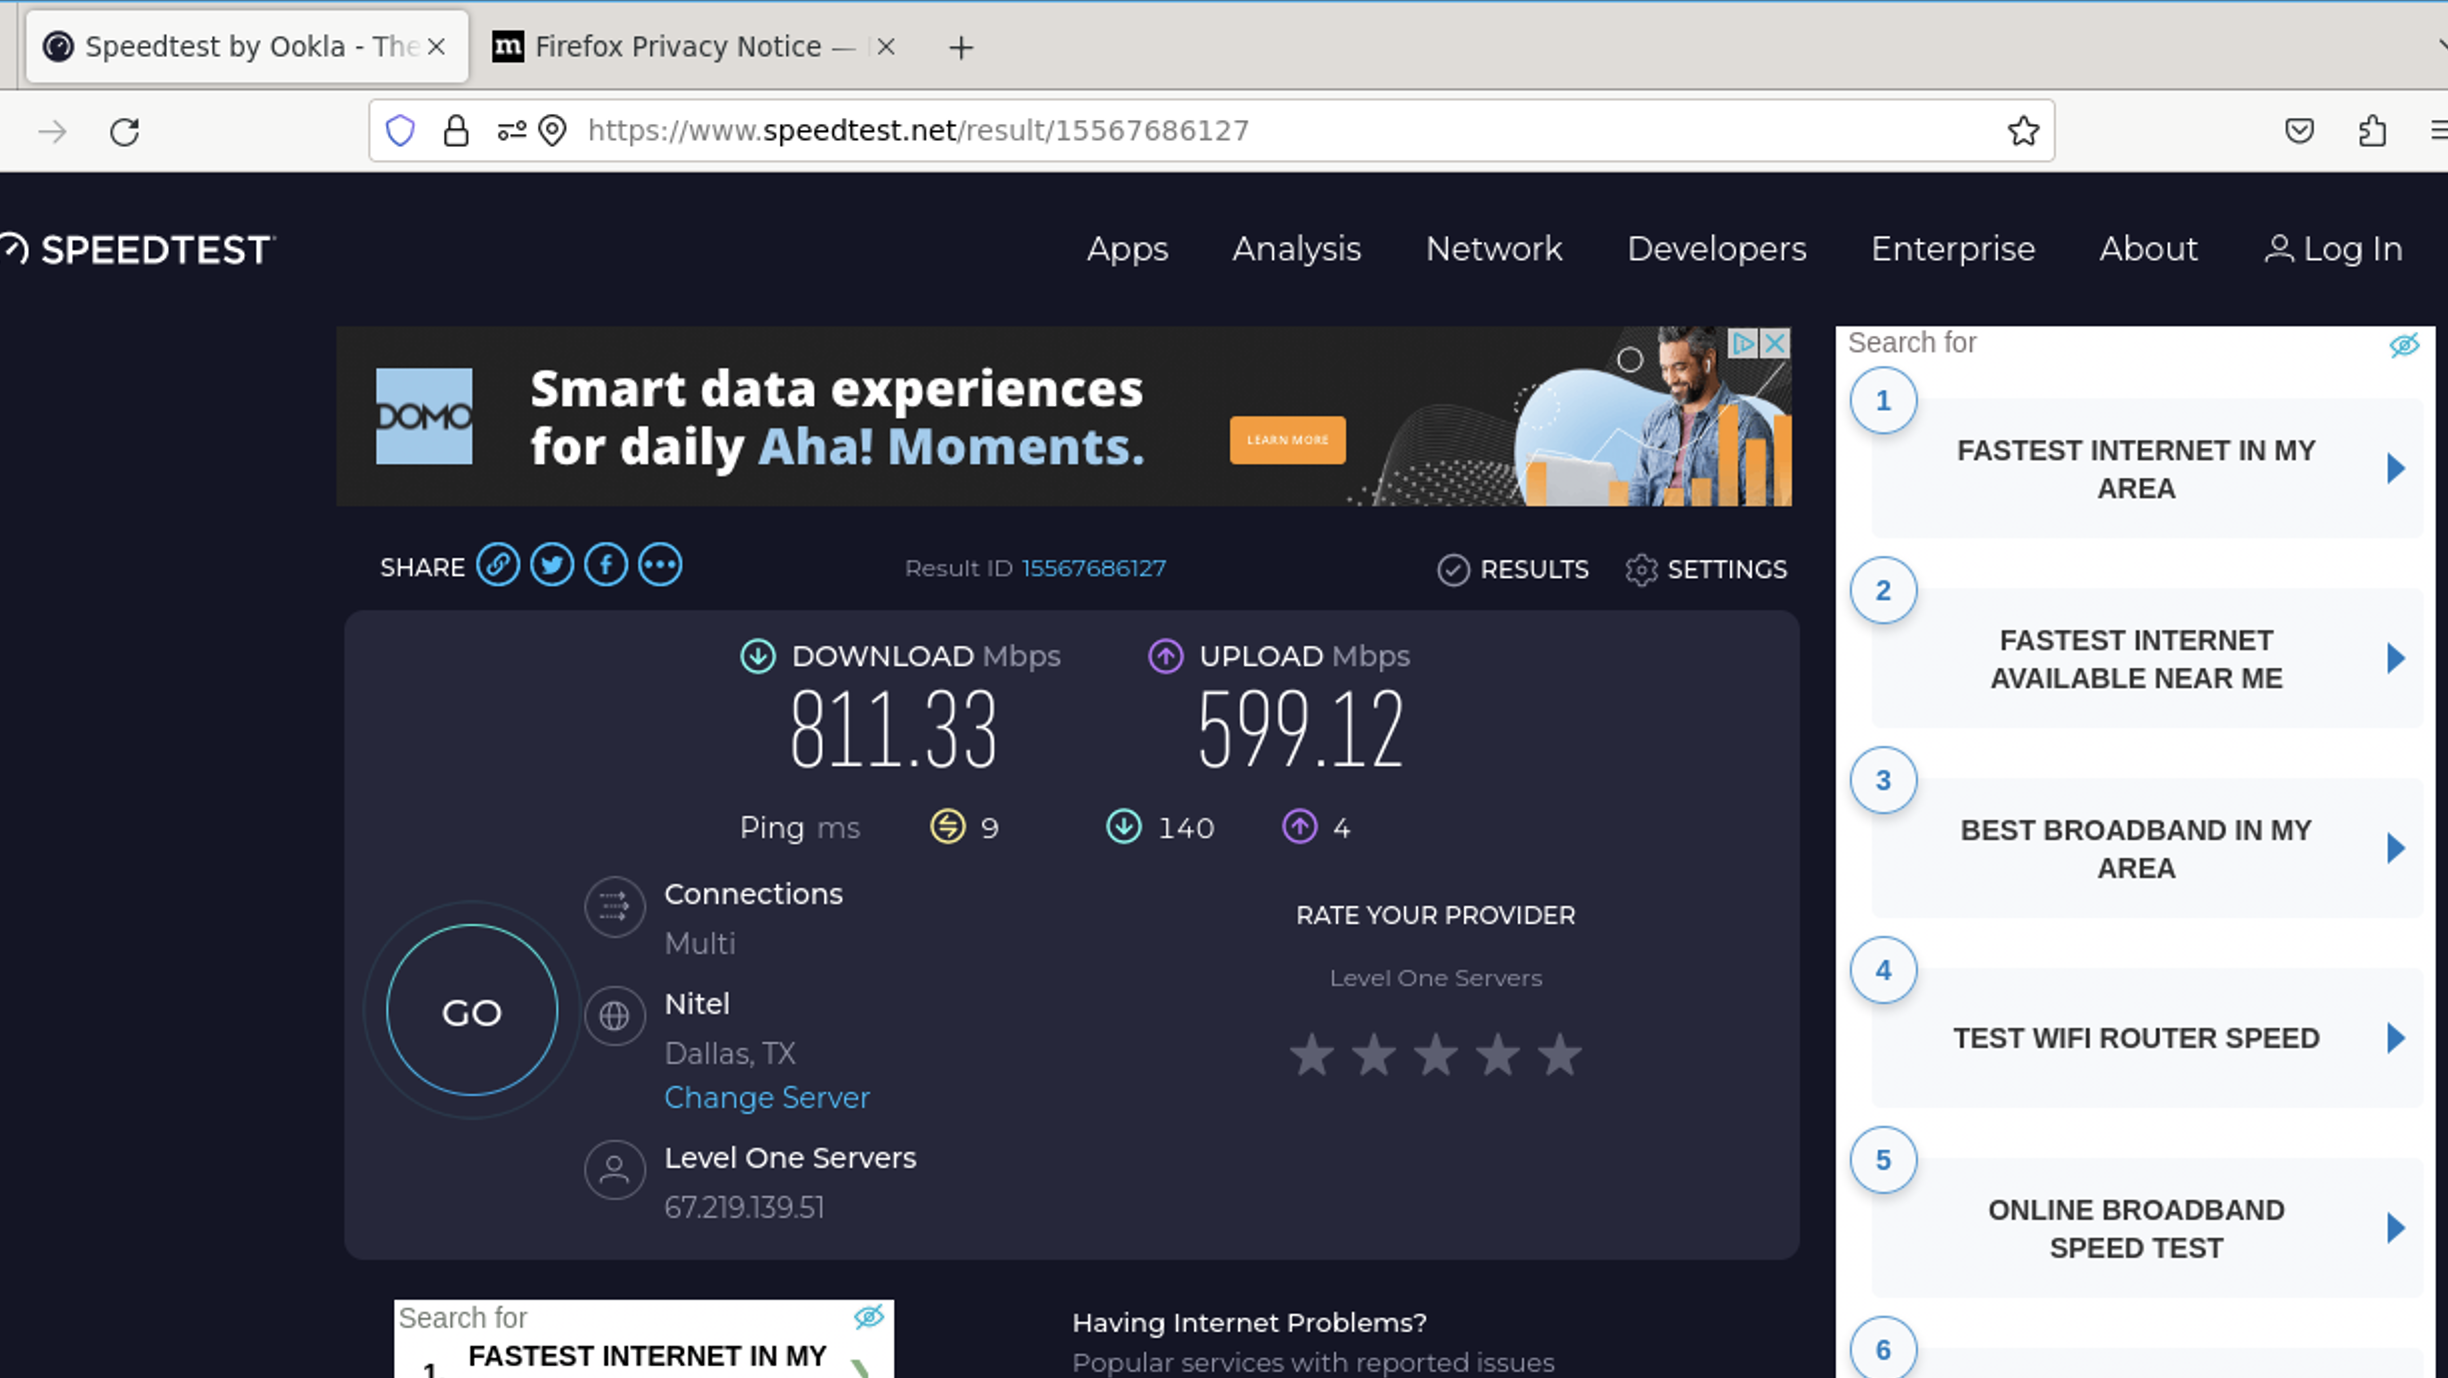Toggle the sidebar ad privacy eye icon
Viewport: 2448px width, 1378px height.
point(2404,345)
